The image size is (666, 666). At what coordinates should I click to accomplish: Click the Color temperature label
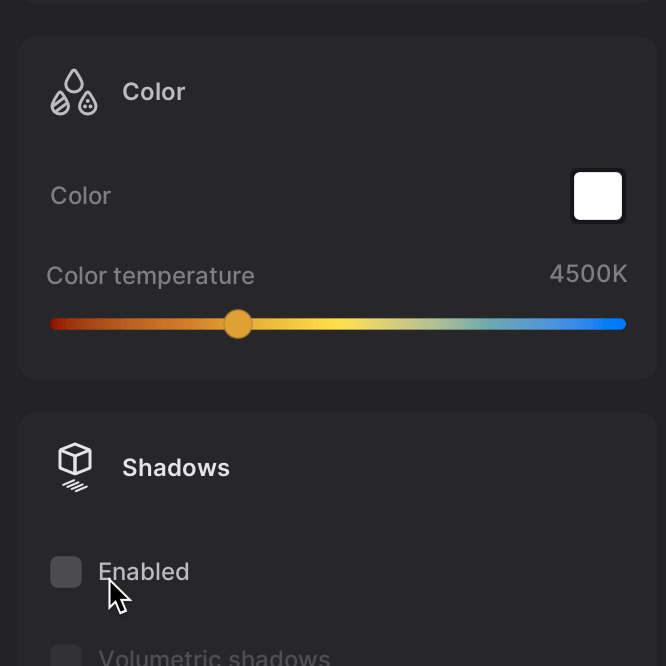[x=151, y=276]
